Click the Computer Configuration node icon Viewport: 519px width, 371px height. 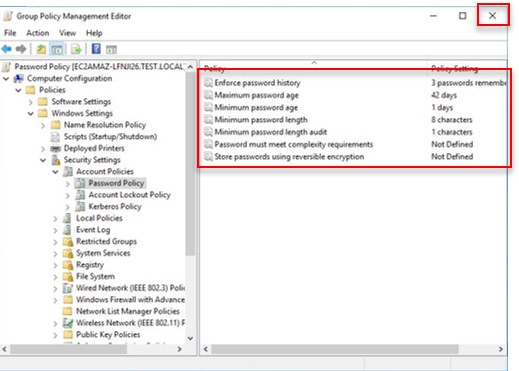click(x=19, y=78)
